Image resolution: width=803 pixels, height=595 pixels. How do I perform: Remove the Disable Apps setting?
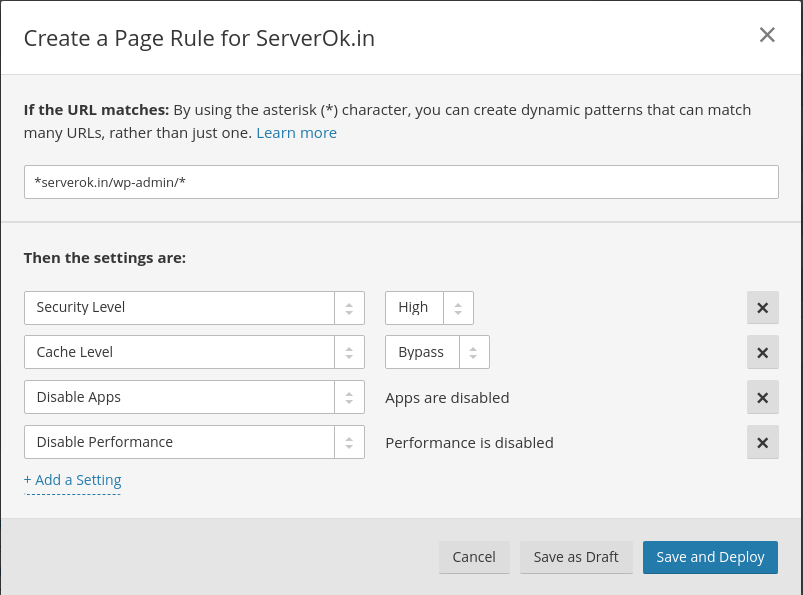tap(762, 397)
